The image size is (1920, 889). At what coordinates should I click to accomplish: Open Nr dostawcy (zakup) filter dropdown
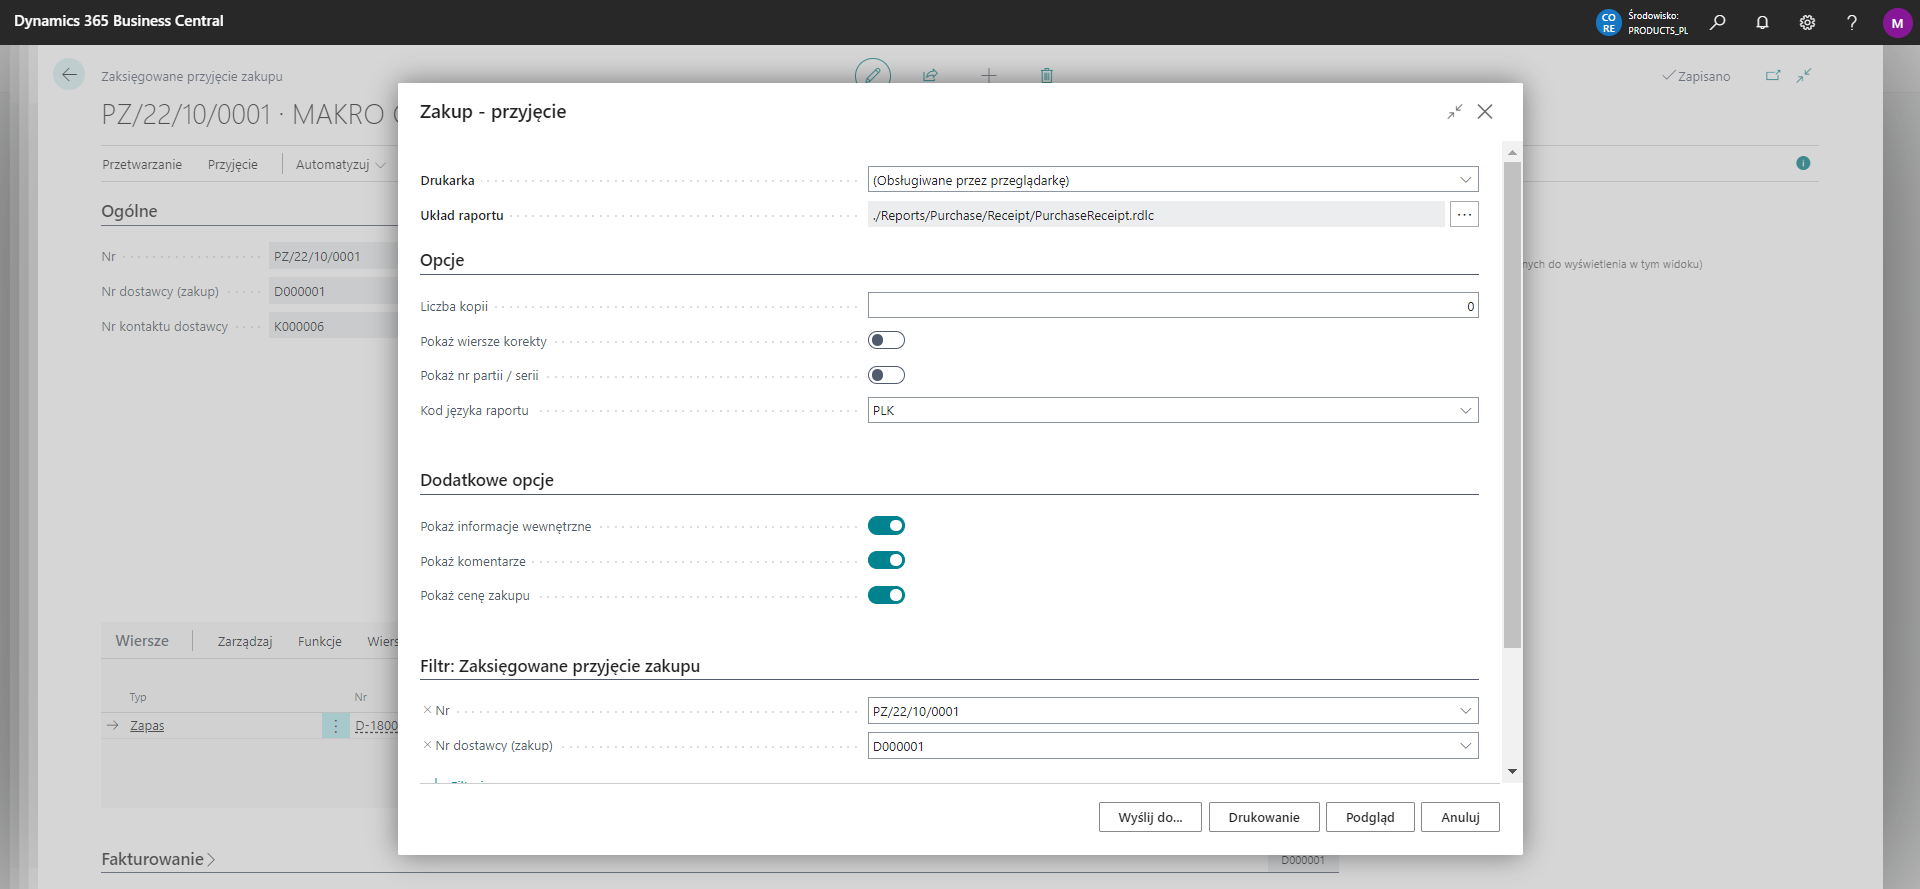point(1465,746)
